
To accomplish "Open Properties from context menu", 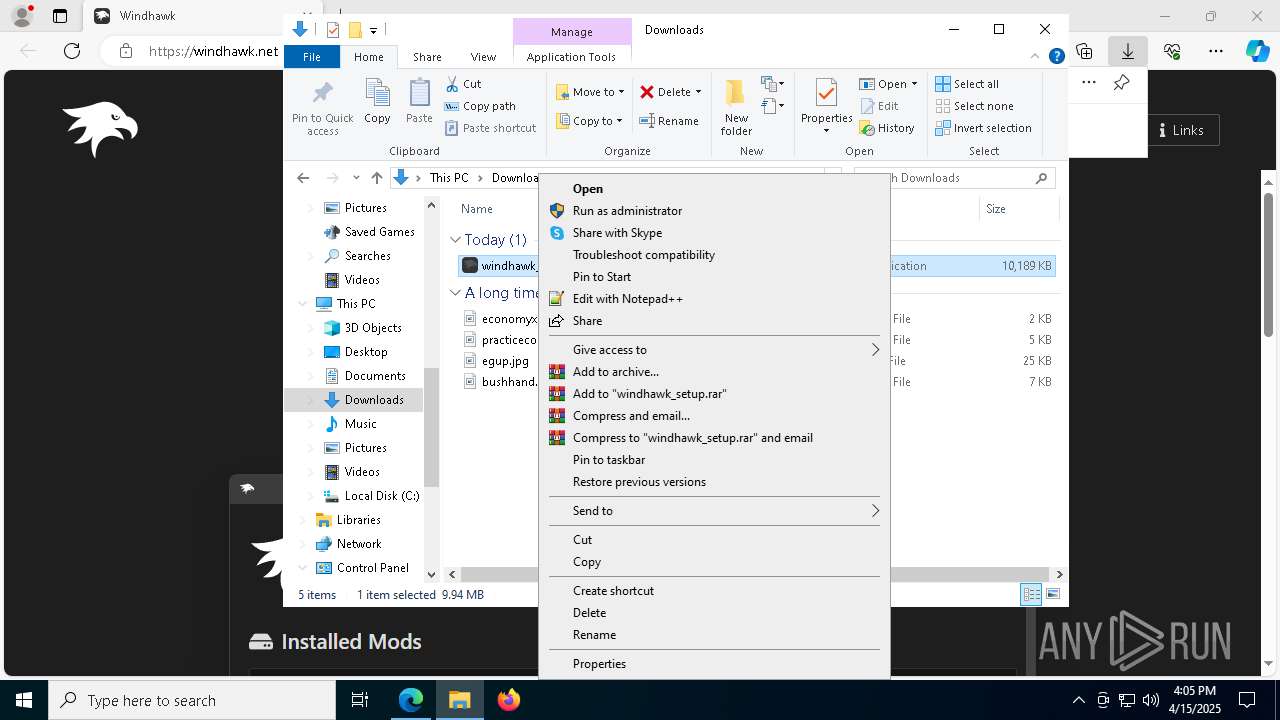I will pyautogui.click(x=714, y=664).
